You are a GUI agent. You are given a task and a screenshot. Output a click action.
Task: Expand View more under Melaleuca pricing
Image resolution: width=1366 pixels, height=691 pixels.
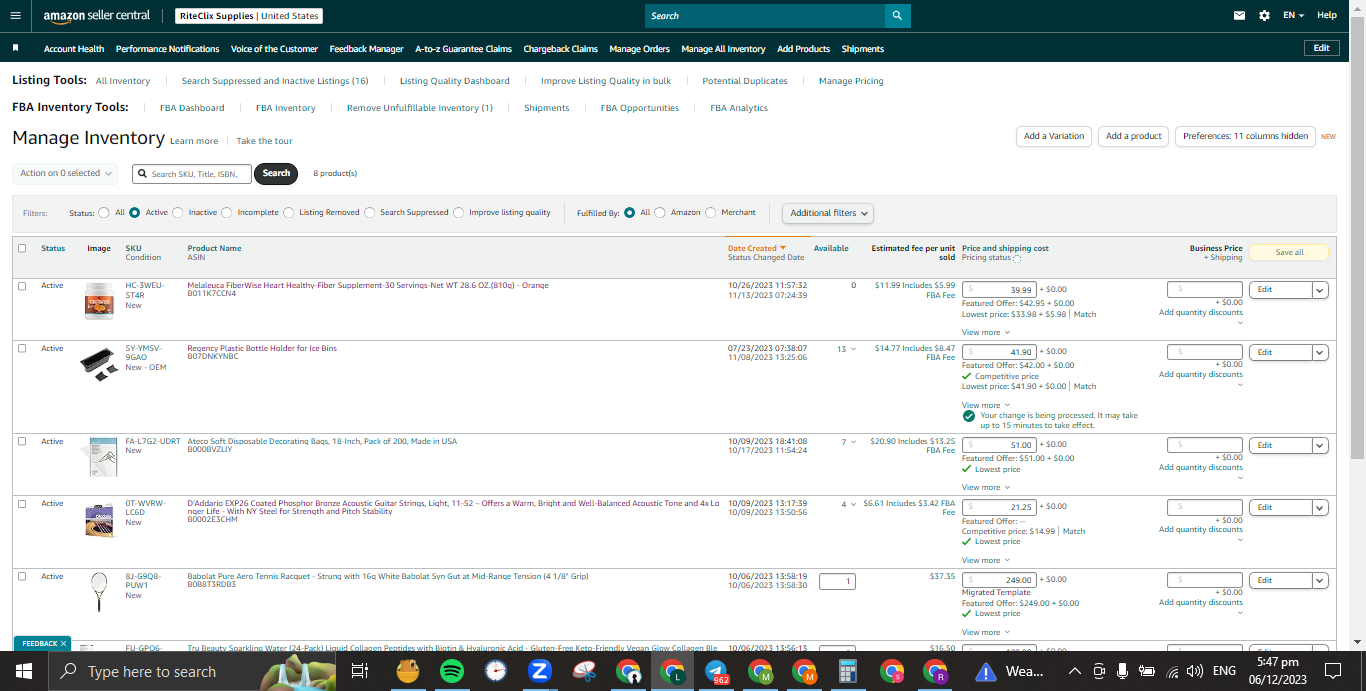tap(985, 332)
